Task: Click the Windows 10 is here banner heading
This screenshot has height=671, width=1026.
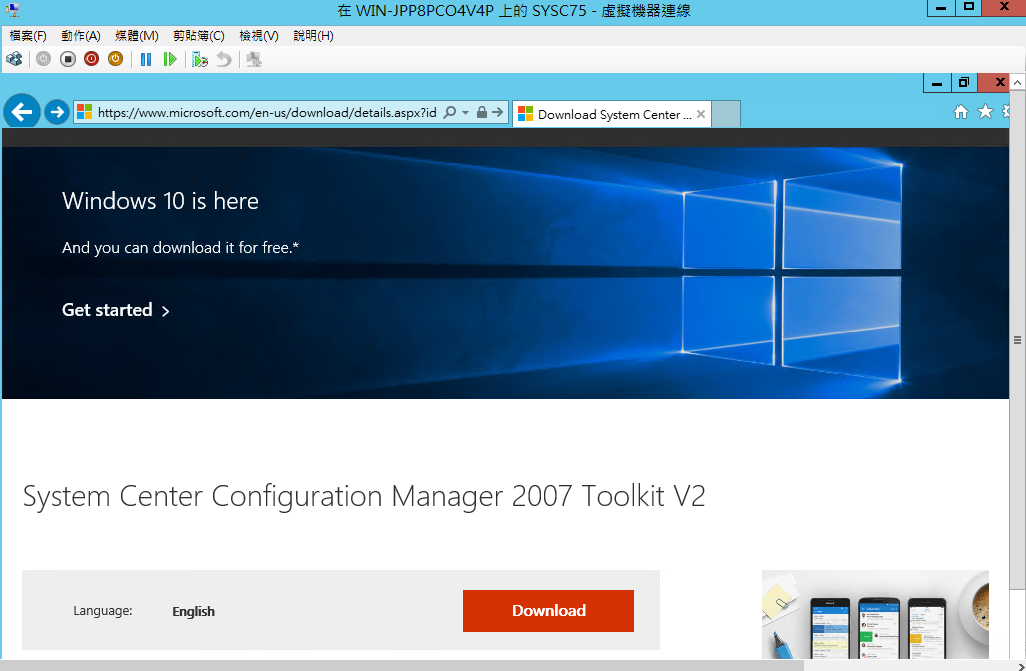Action: [160, 201]
